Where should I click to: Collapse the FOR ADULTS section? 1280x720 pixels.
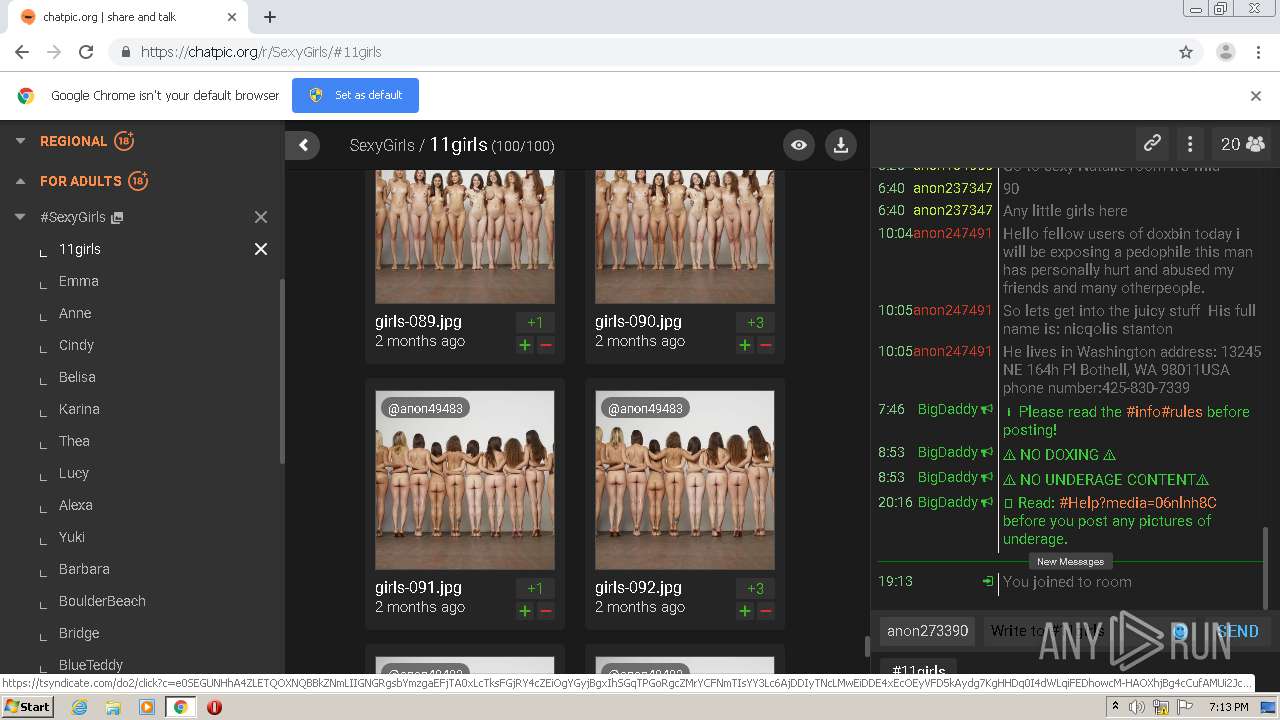point(20,181)
